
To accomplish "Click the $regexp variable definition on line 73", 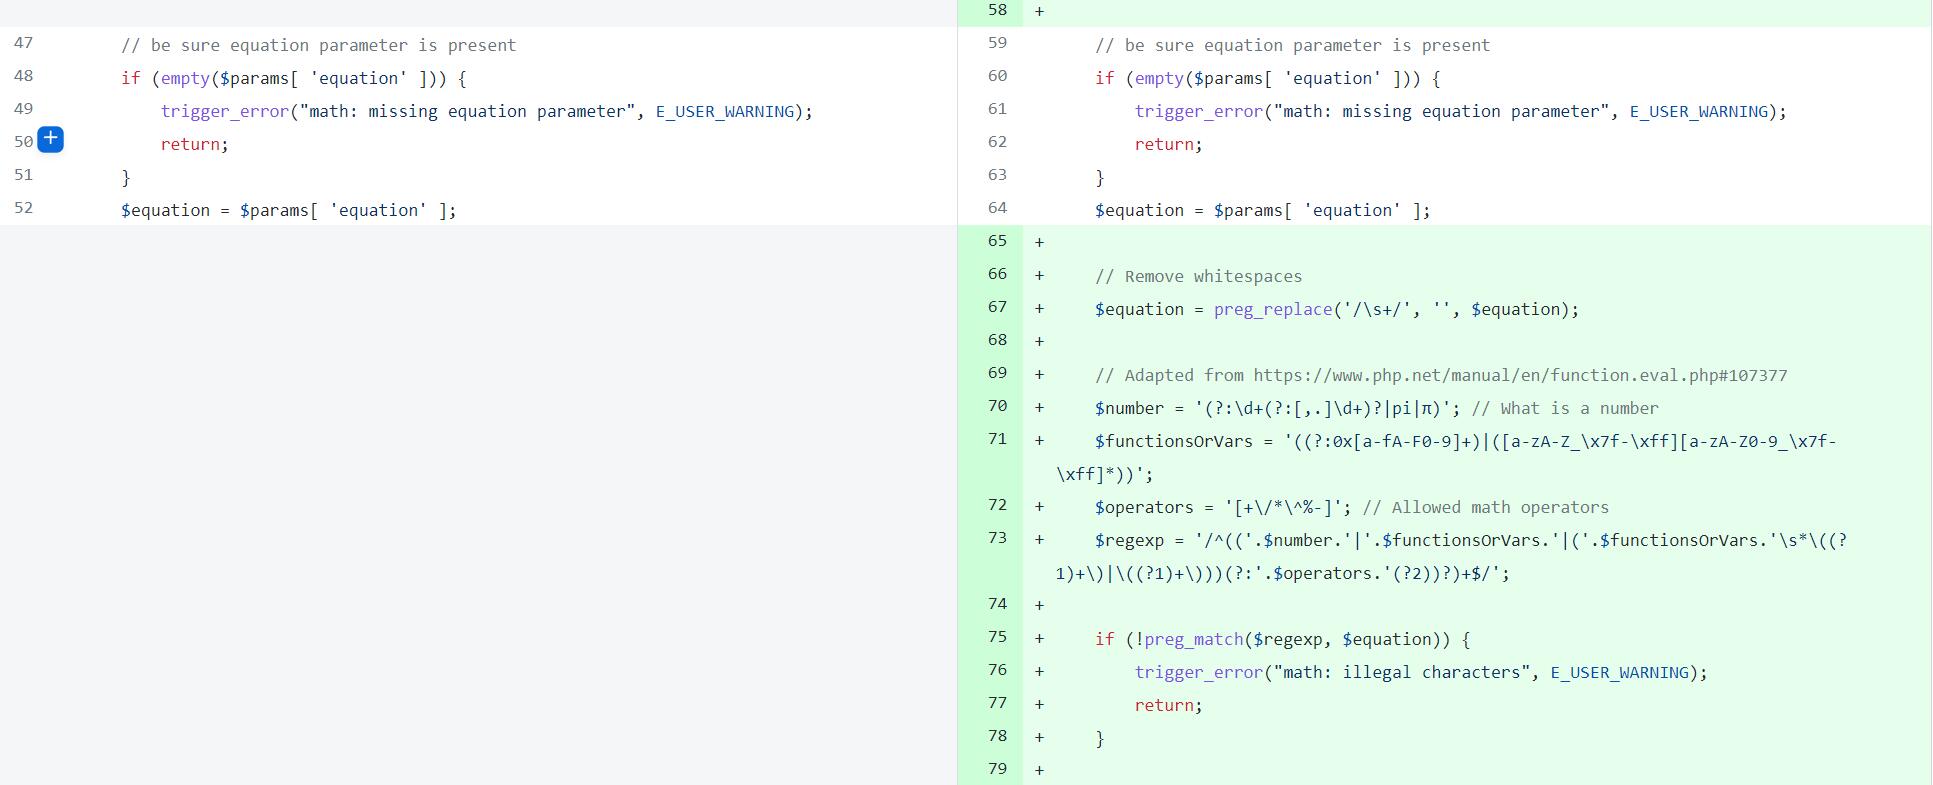I will 1129,541.
